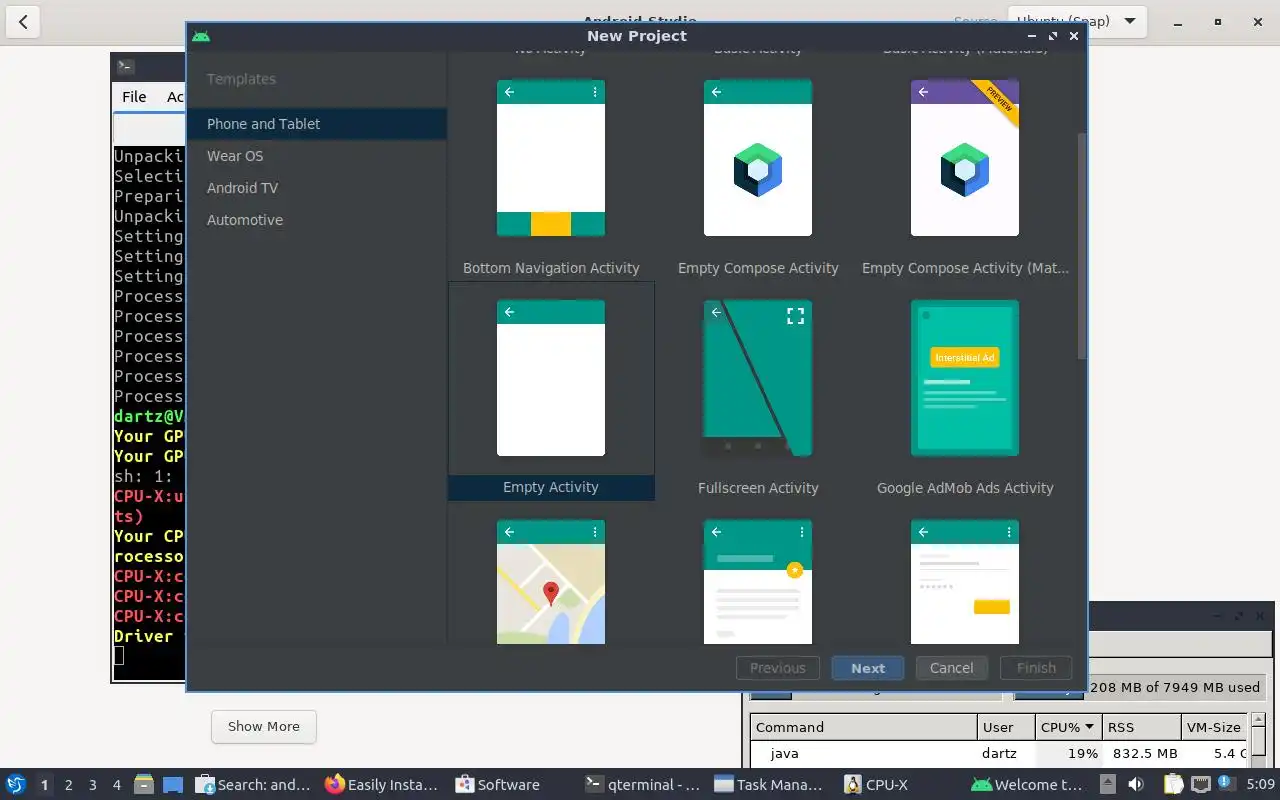
Task: Open the File menu in the terminal window
Action: coord(134,97)
